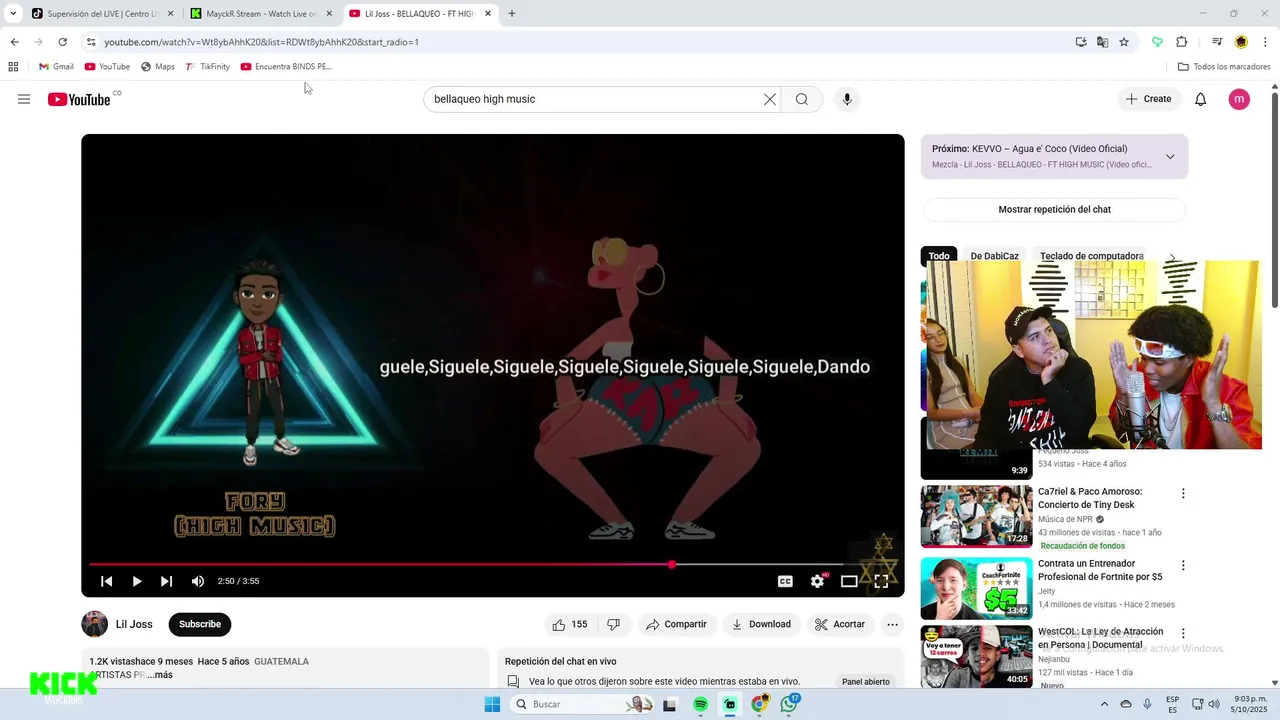This screenshot has width=1280, height=720.
Task: Click the magnifier search button
Action: pos(802,99)
